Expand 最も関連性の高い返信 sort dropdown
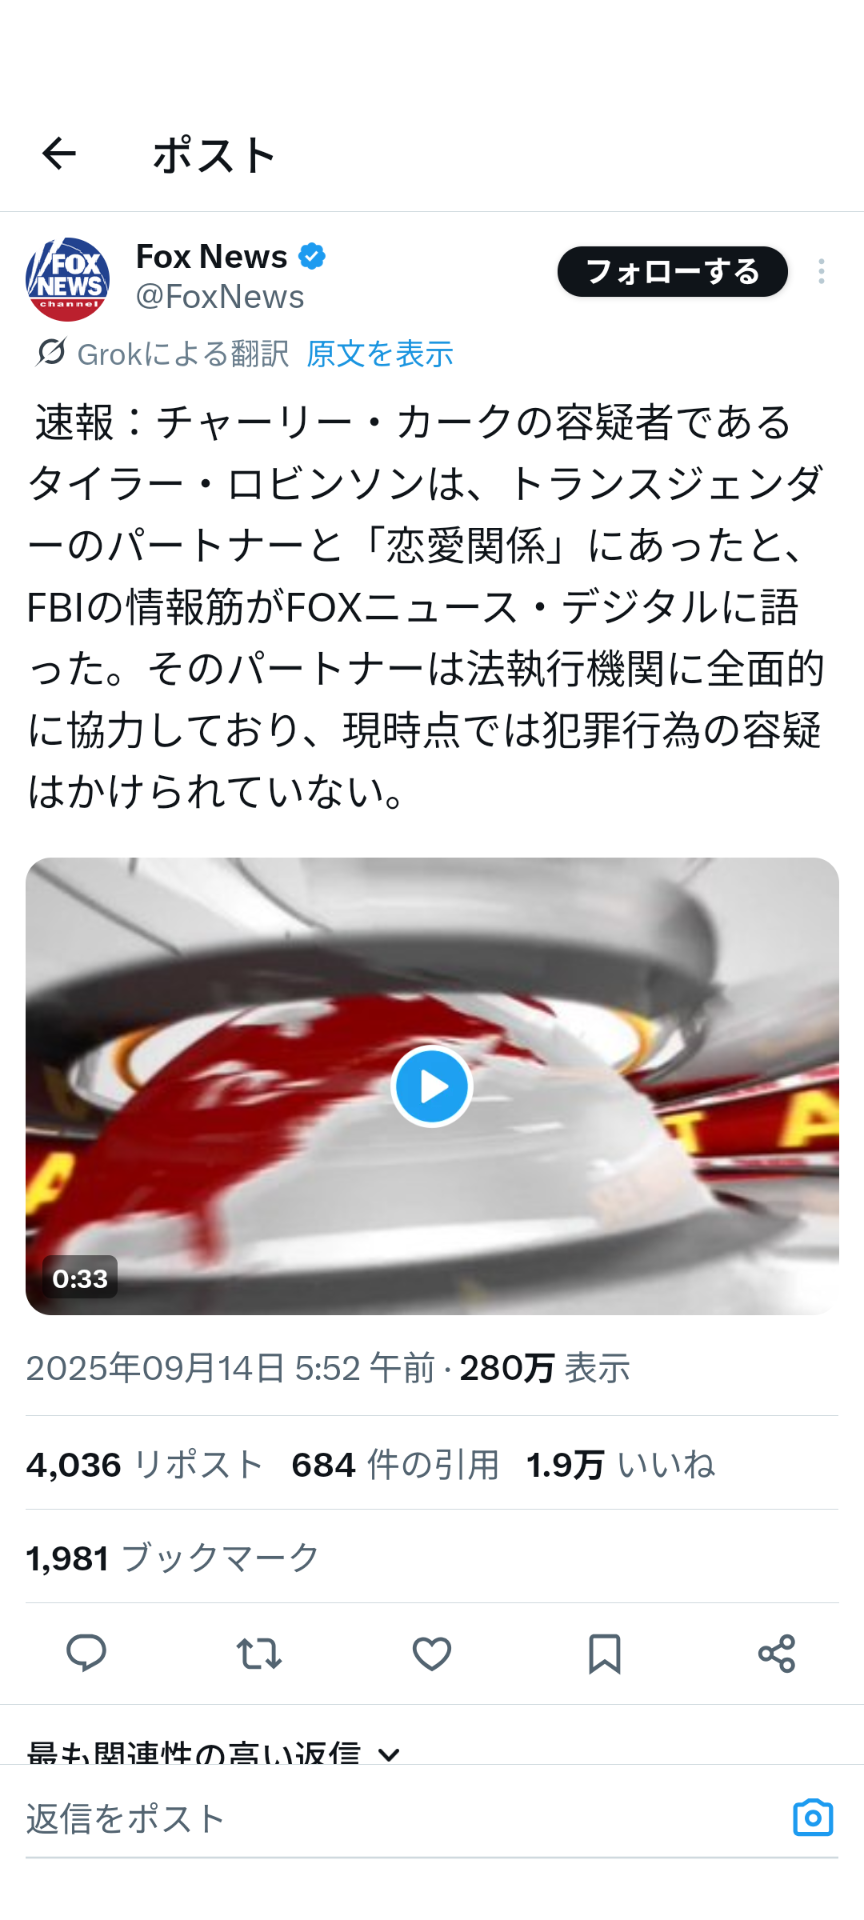864x1920 pixels. coord(213,1753)
